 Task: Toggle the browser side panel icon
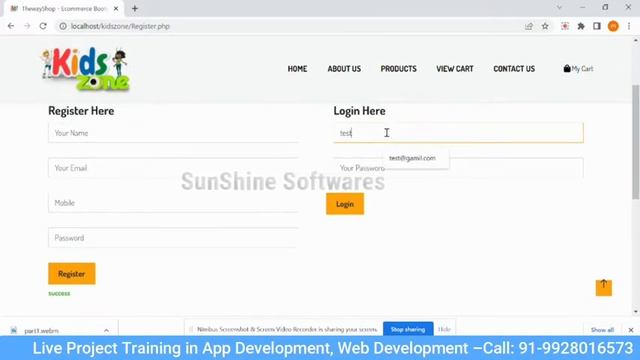[x=597, y=26]
